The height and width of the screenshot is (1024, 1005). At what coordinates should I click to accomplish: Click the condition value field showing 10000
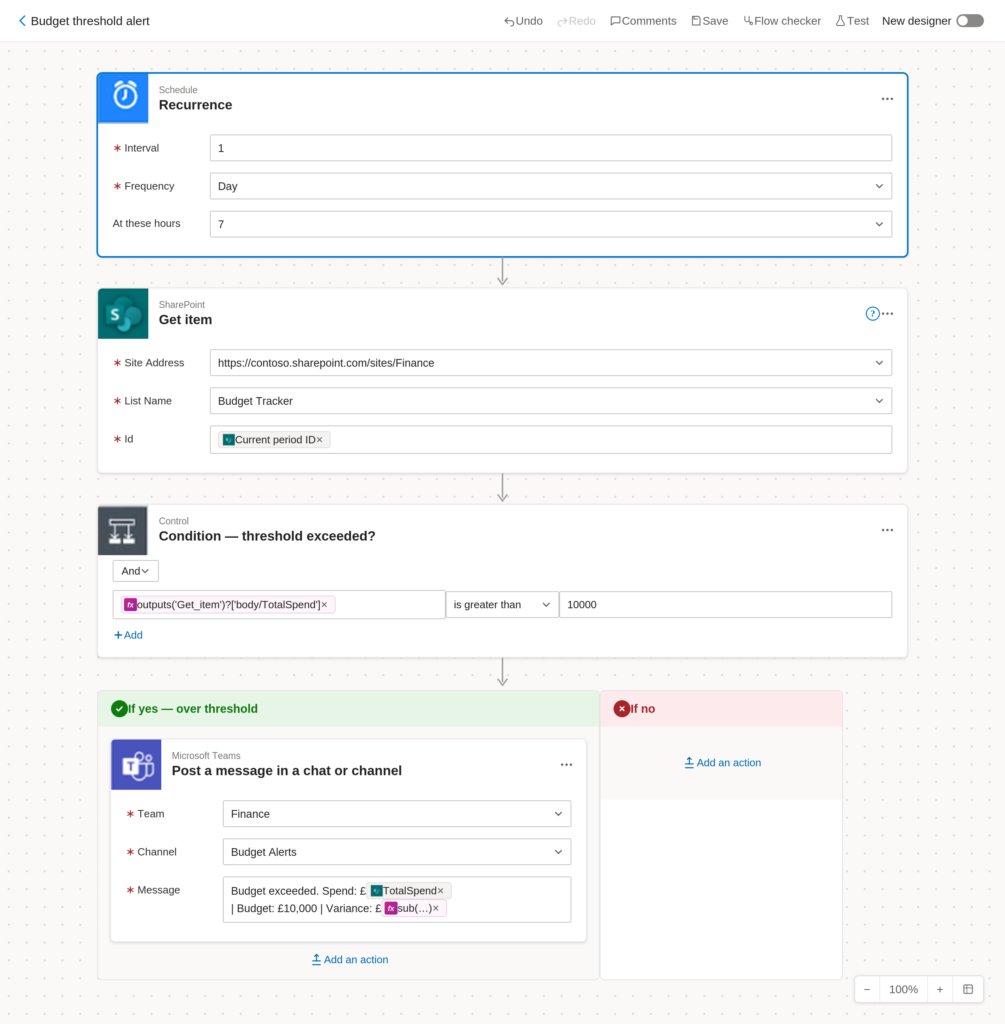click(726, 605)
